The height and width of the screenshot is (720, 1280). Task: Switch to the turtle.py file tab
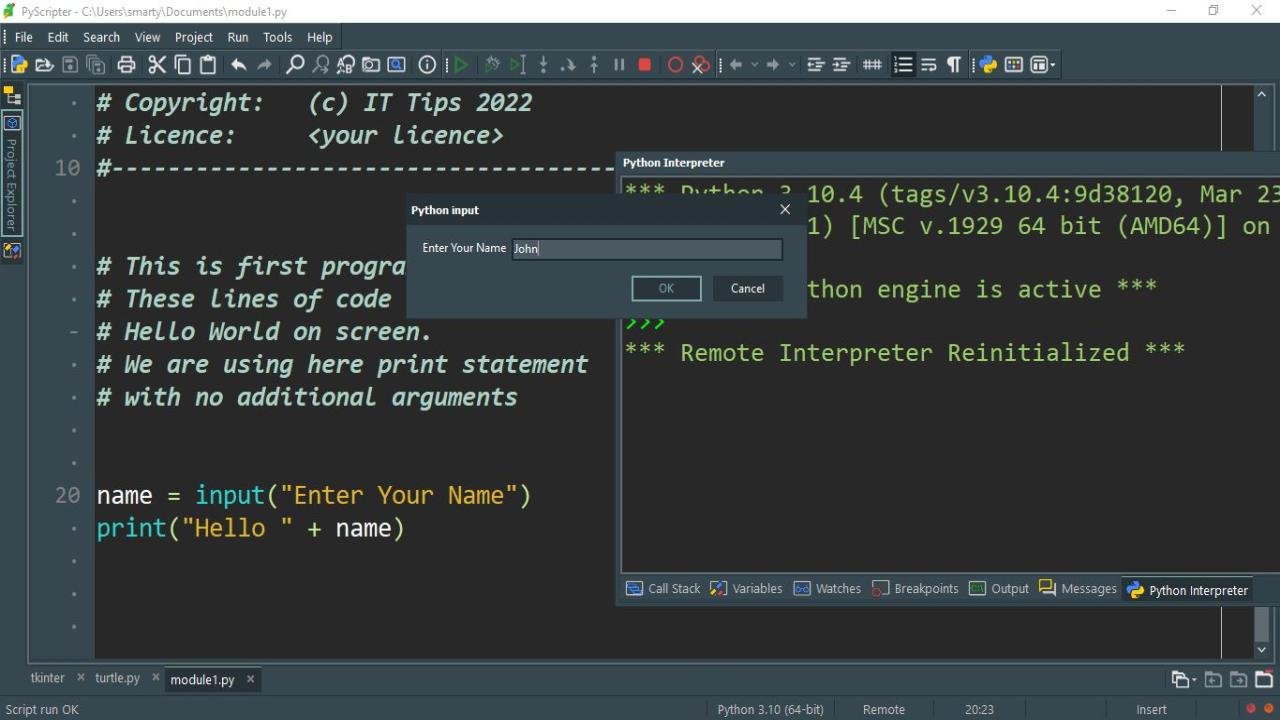pos(117,678)
